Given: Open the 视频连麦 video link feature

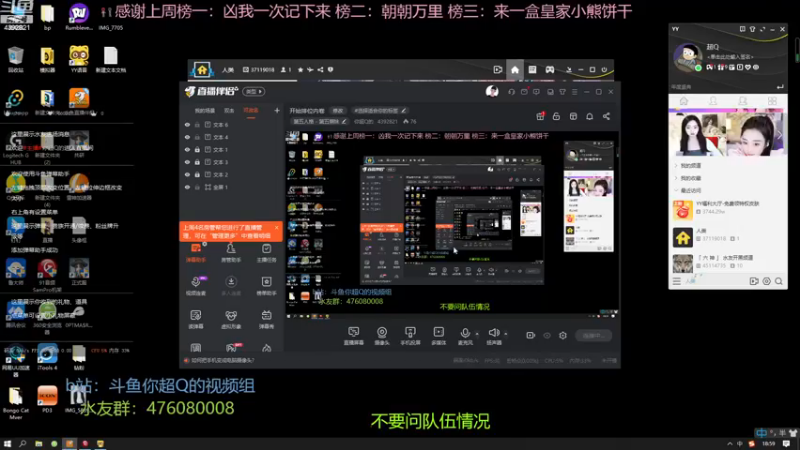Looking at the screenshot, I should click(196, 286).
